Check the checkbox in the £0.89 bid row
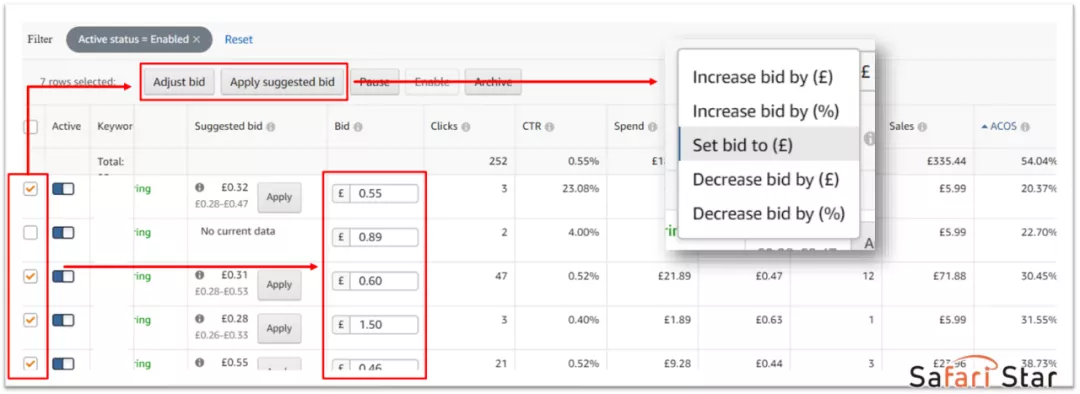The image size is (1080, 394). pyautogui.click(x=30, y=233)
